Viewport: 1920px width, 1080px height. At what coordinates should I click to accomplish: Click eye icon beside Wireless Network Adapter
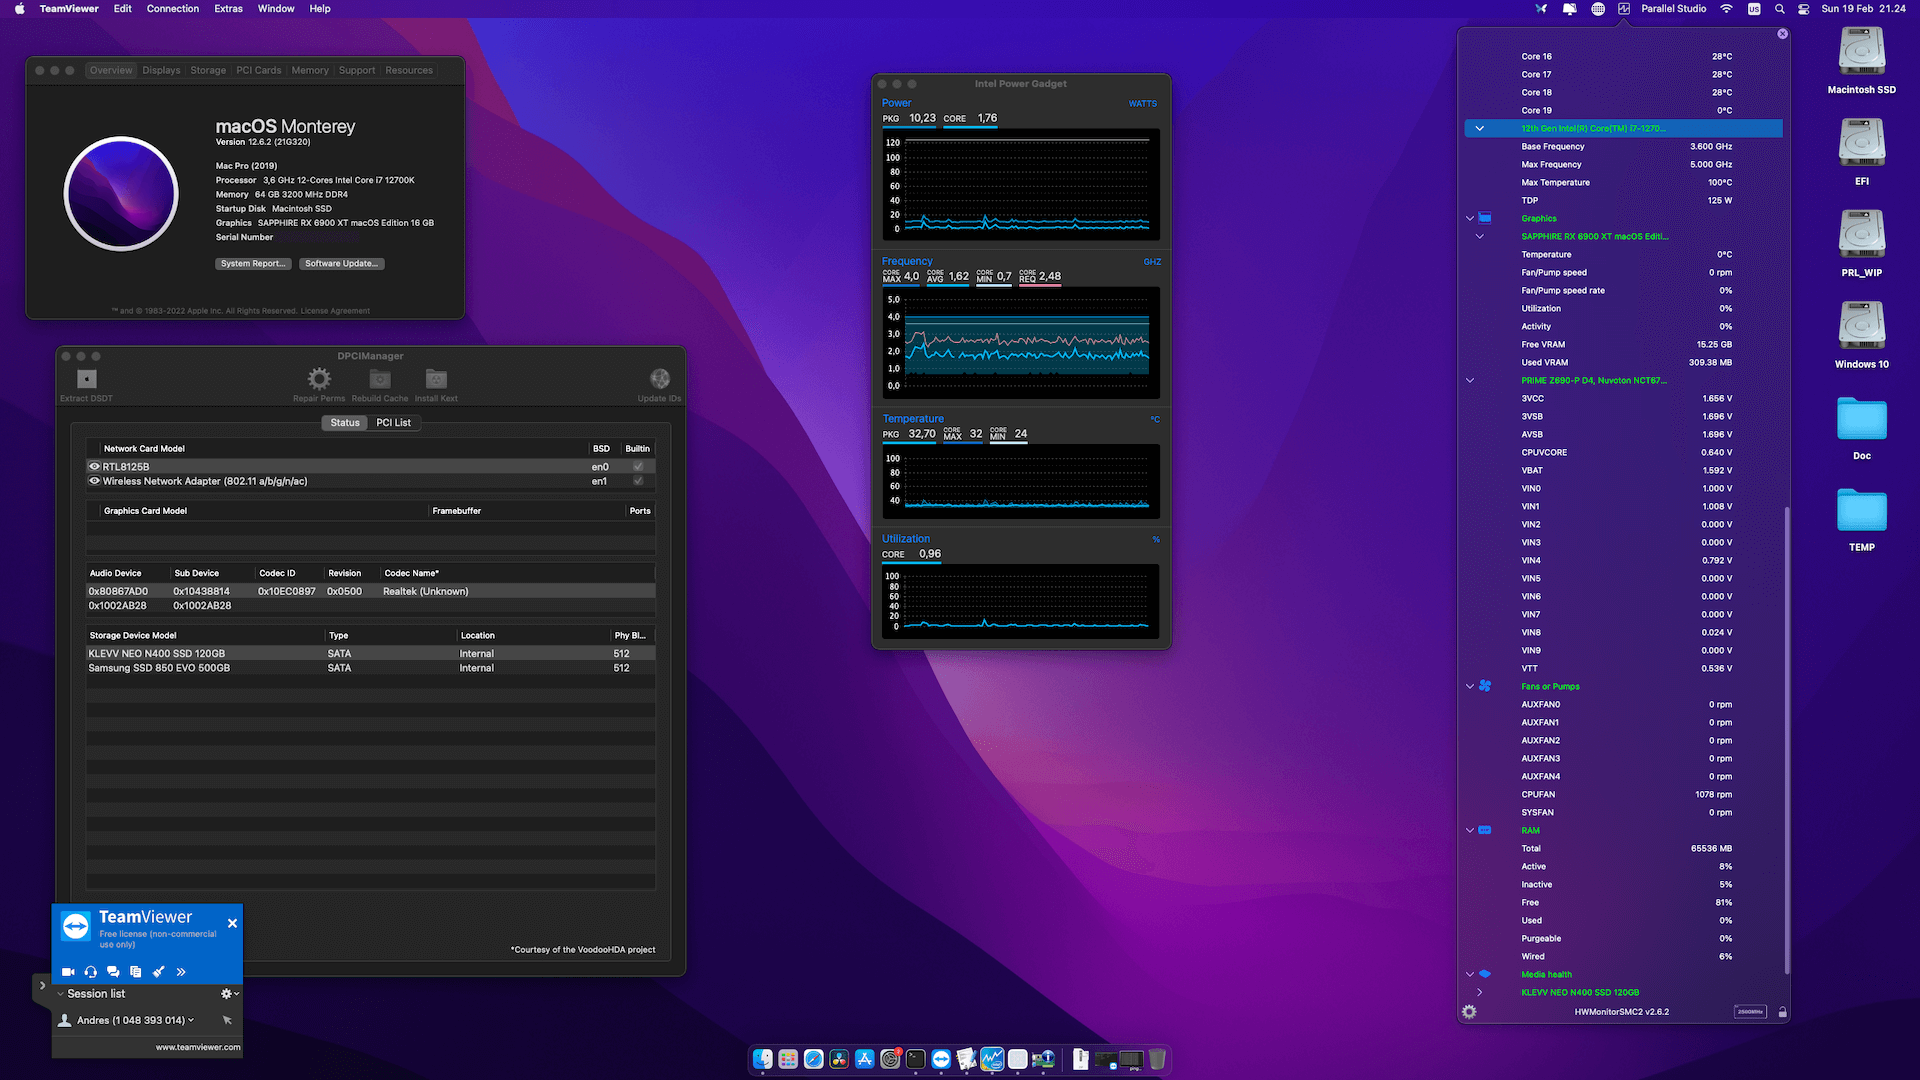(x=95, y=482)
